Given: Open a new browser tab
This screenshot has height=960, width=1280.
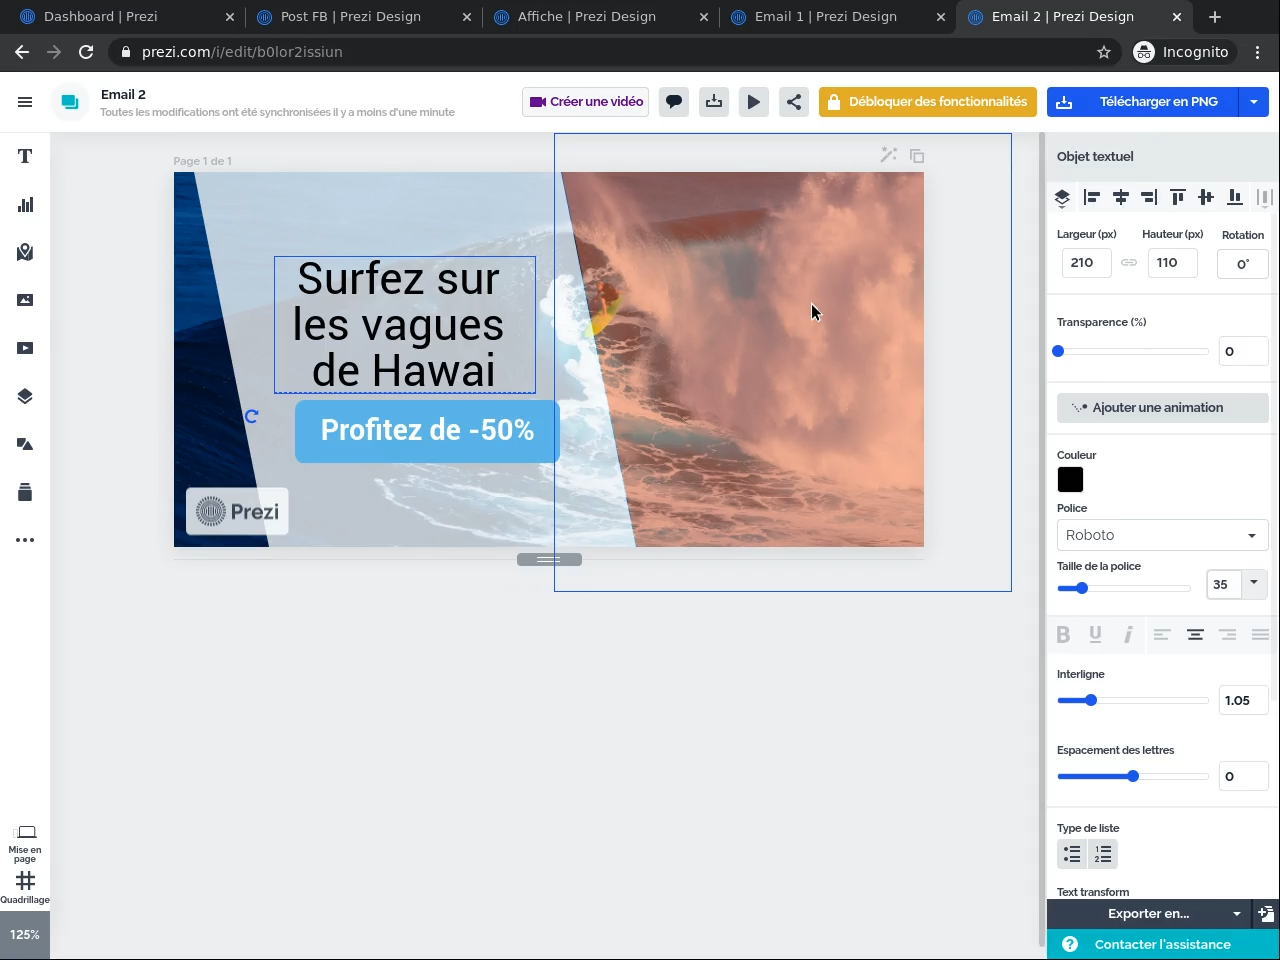Looking at the screenshot, I should [1215, 17].
